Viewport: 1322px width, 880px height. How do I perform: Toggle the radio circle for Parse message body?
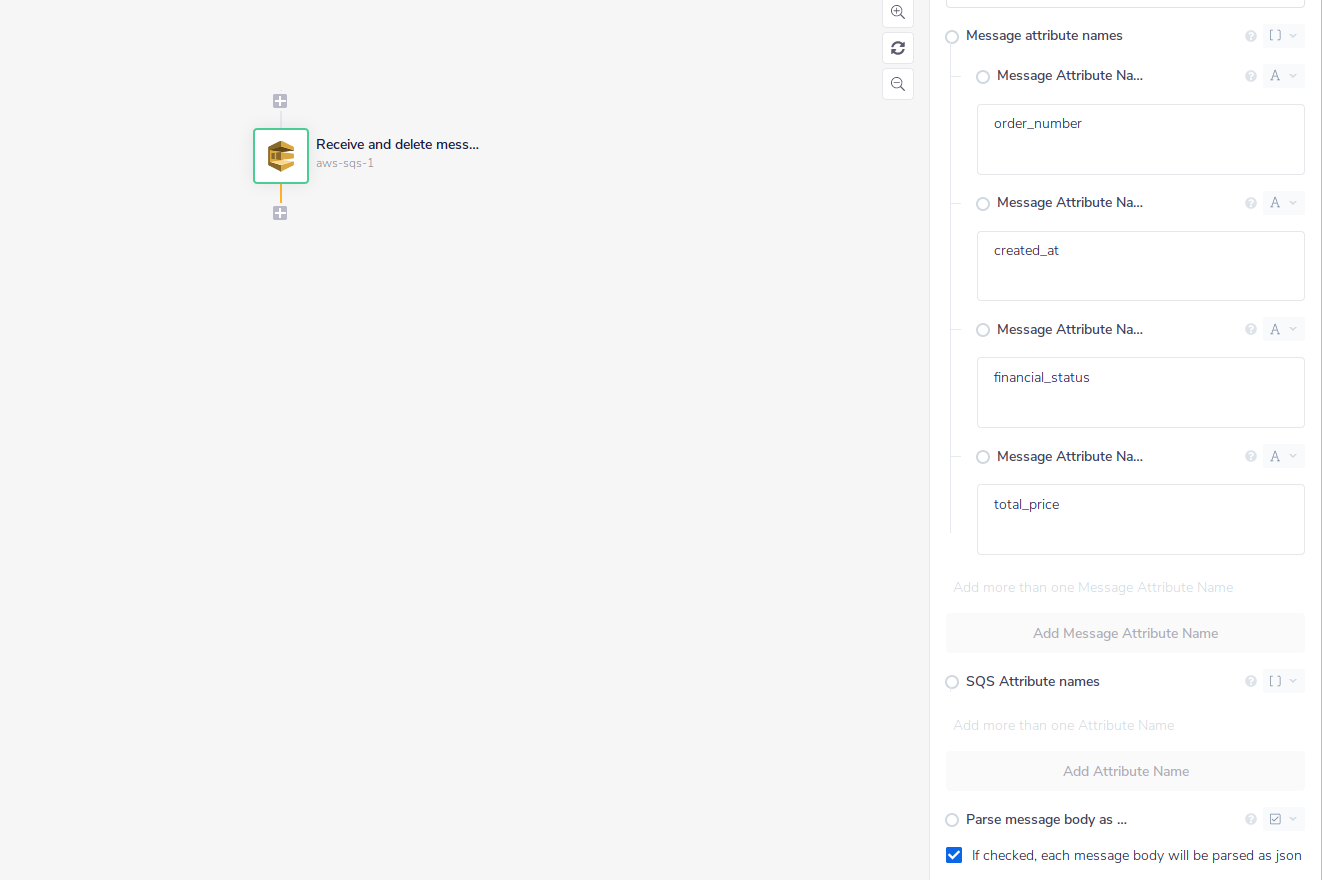[952, 821]
